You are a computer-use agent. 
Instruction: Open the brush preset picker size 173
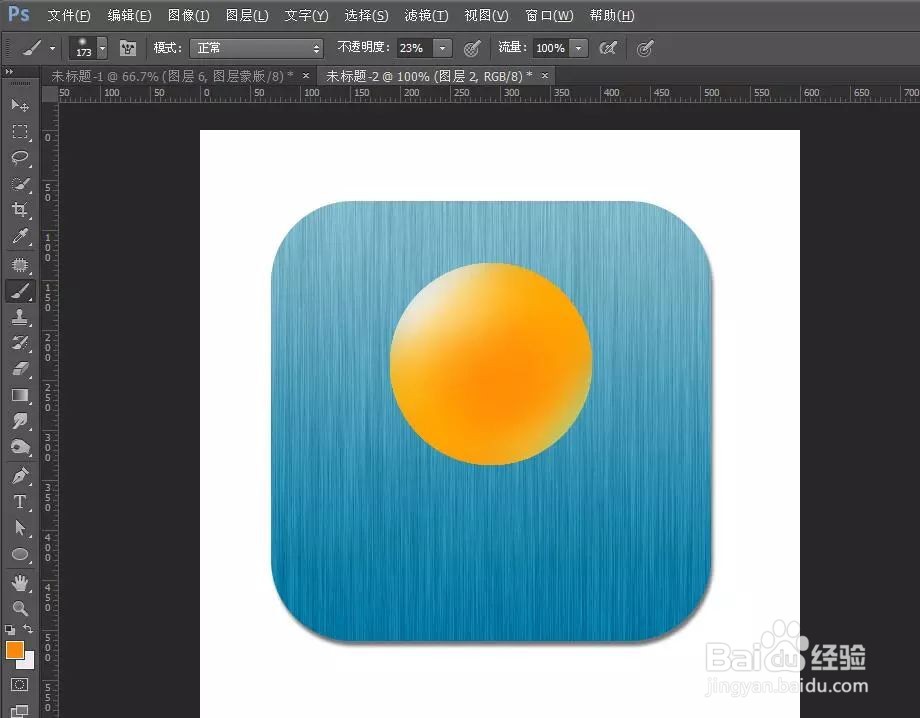[88, 48]
